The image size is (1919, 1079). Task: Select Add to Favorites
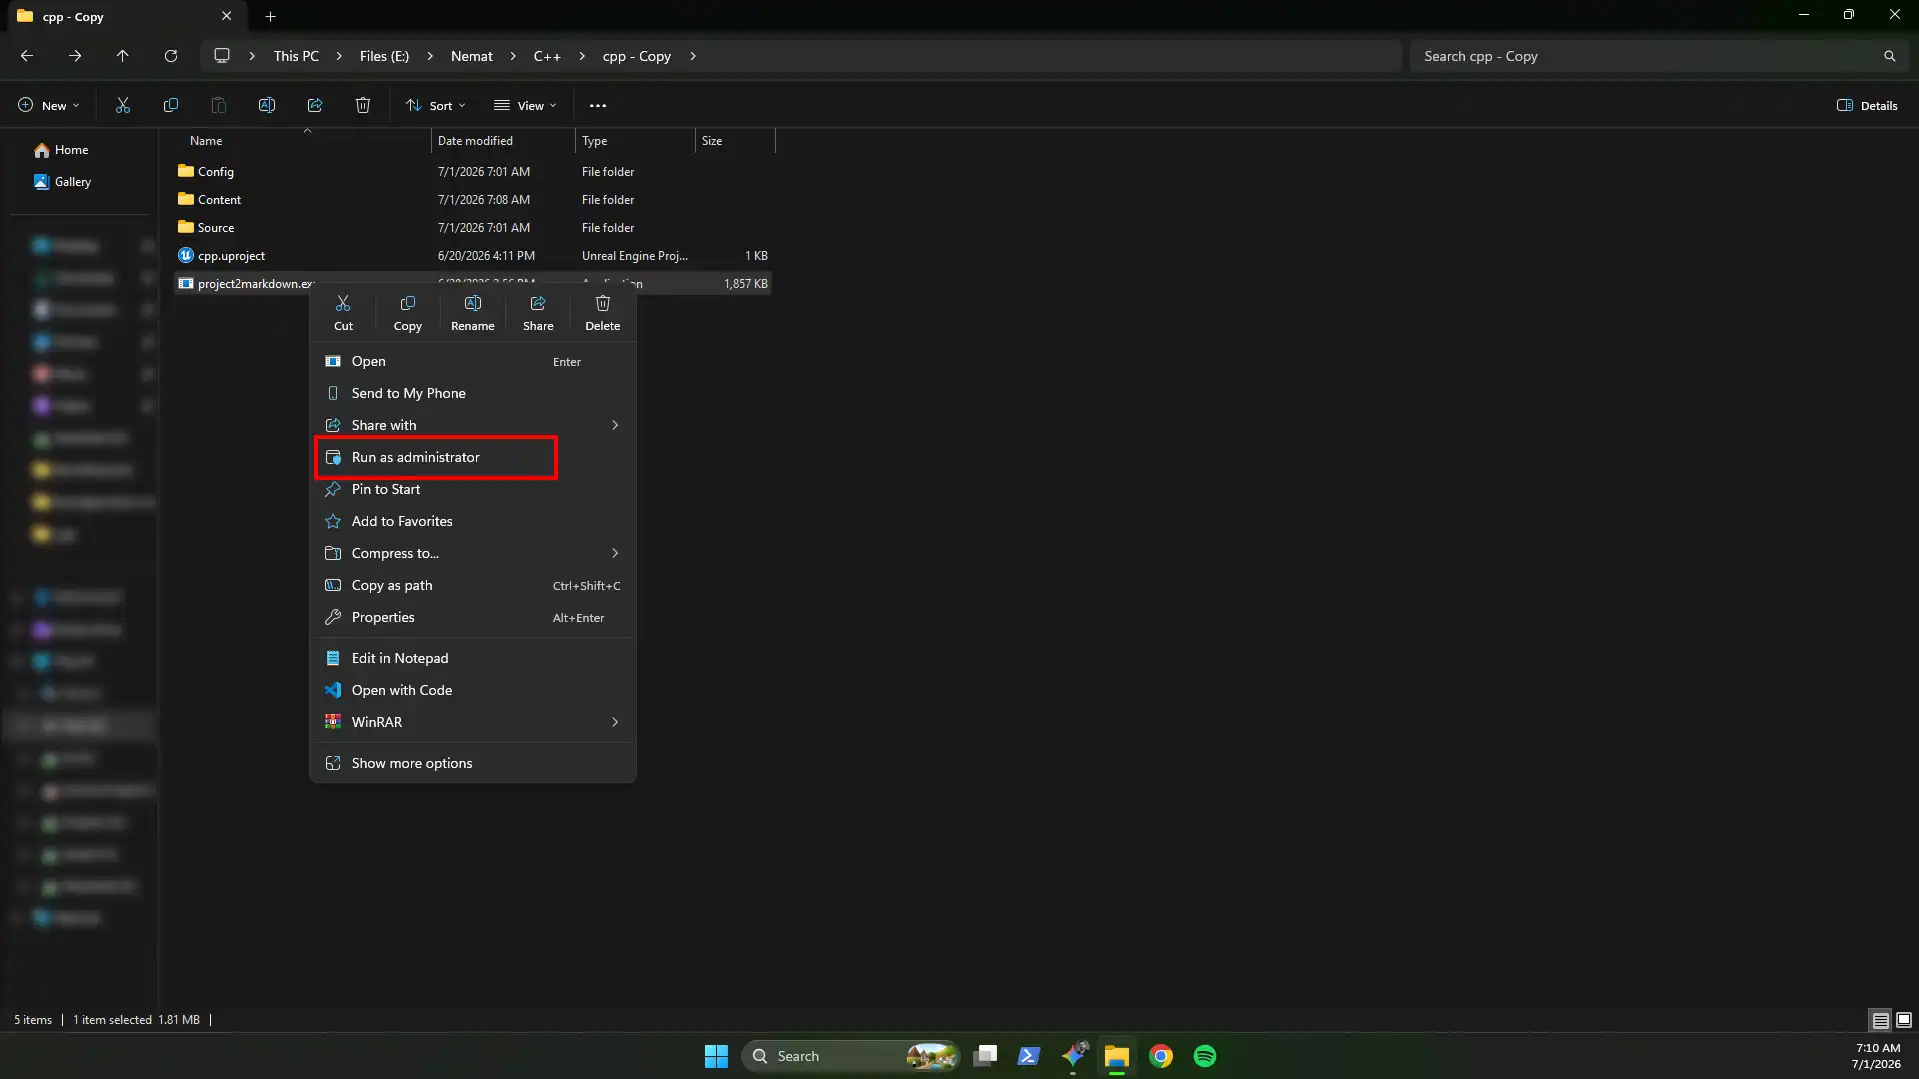[473, 521]
